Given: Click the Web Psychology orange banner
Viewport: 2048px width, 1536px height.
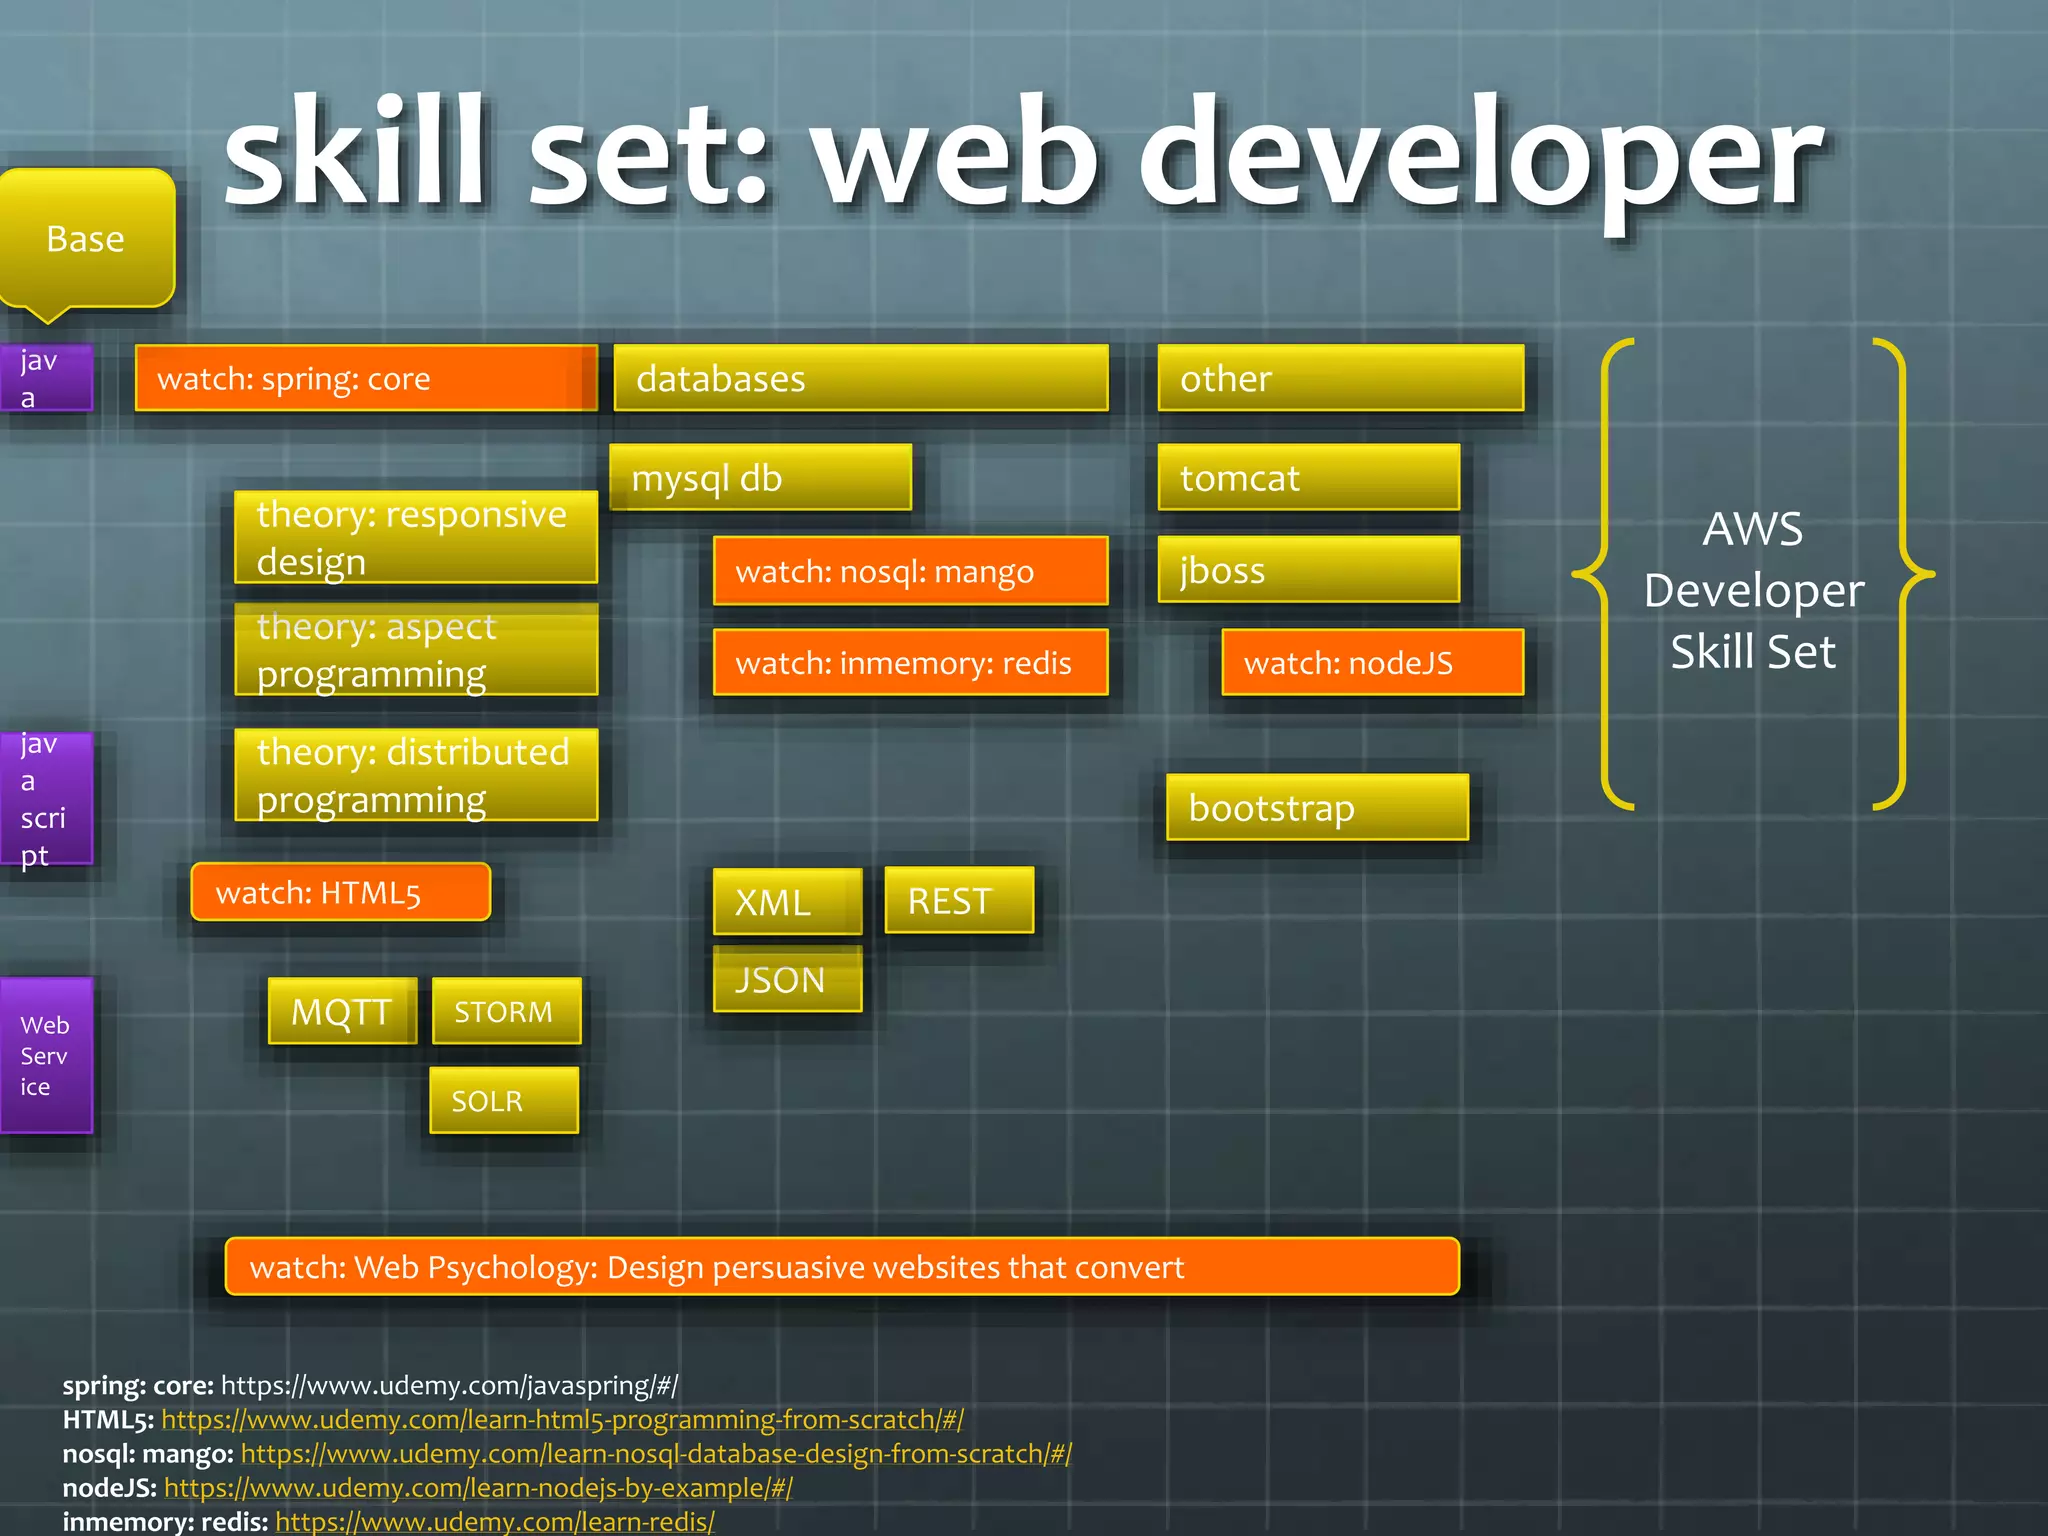Looking at the screenshot, I should coord(842,1266).
